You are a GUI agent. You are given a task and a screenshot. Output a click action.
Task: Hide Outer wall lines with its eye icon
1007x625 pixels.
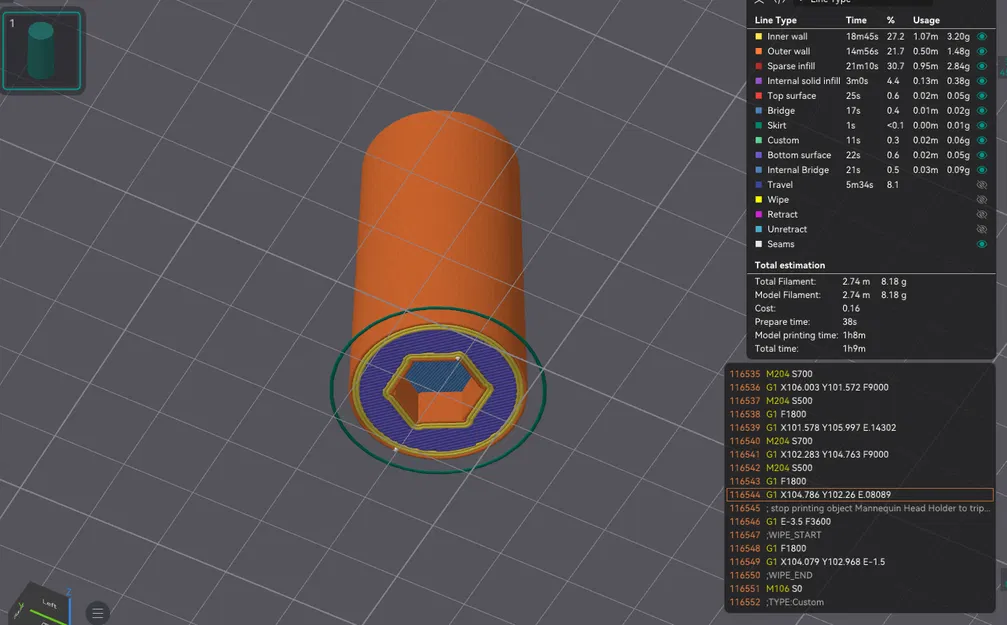981,51
